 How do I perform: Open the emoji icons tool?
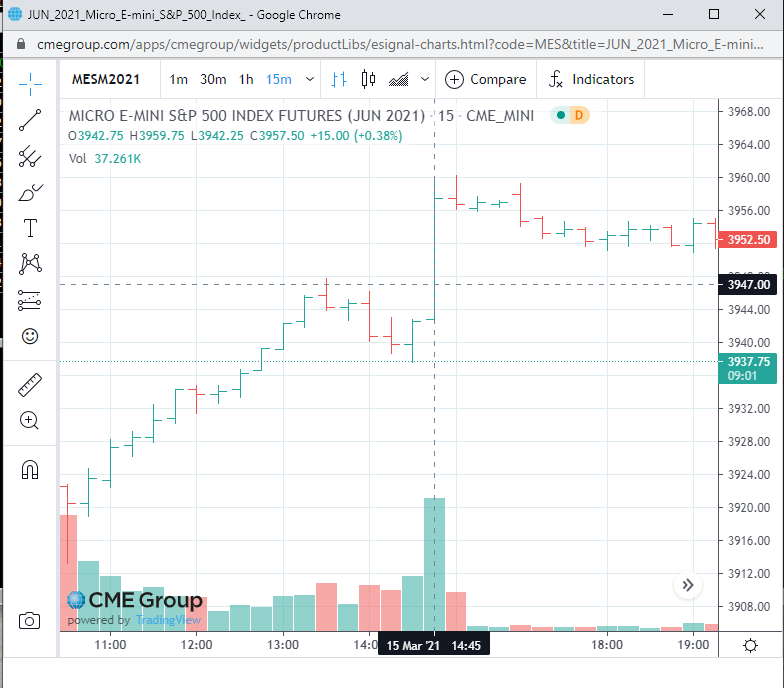pos(30,336)
